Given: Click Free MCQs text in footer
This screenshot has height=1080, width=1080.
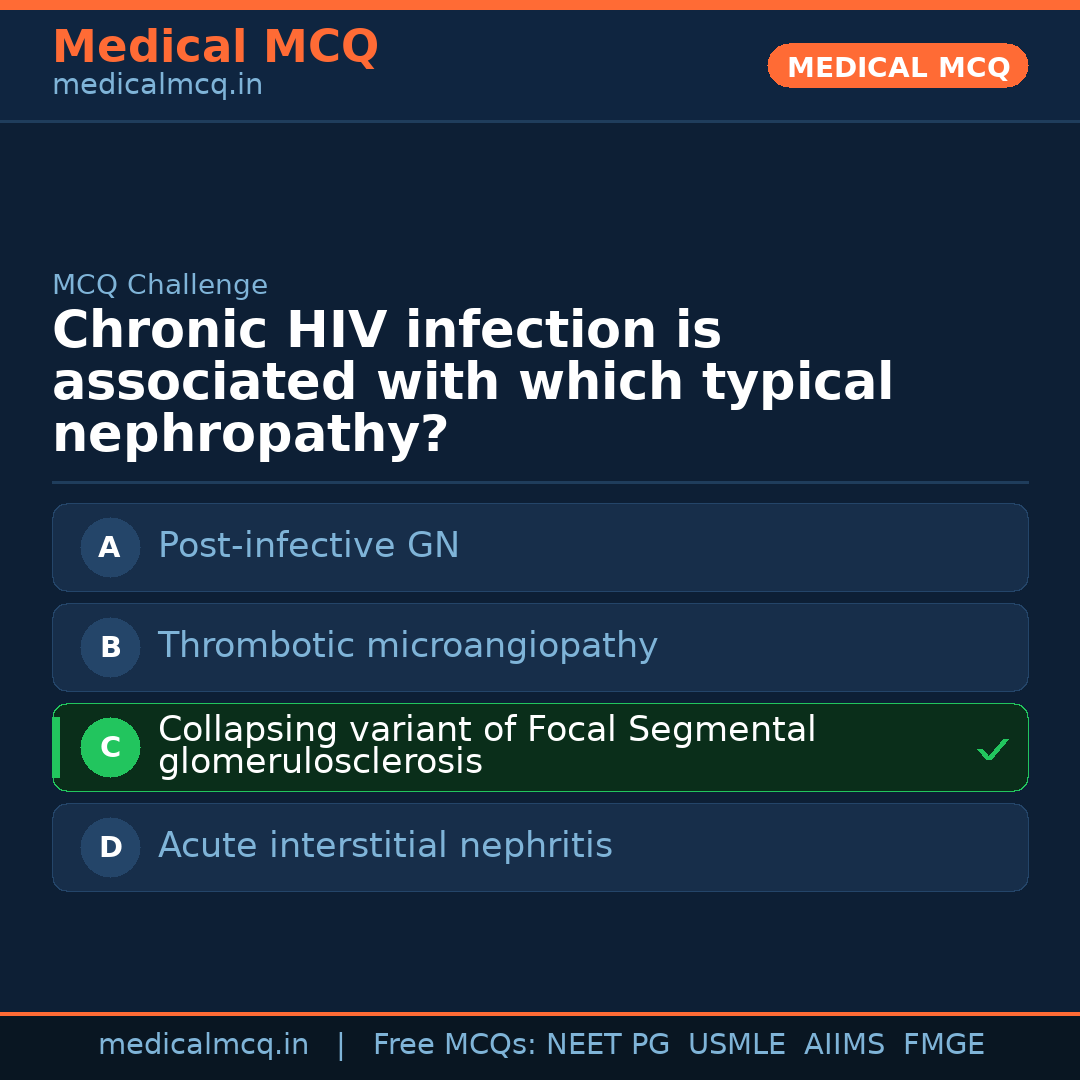Looking at the screenshot, I should [454, 1045].
